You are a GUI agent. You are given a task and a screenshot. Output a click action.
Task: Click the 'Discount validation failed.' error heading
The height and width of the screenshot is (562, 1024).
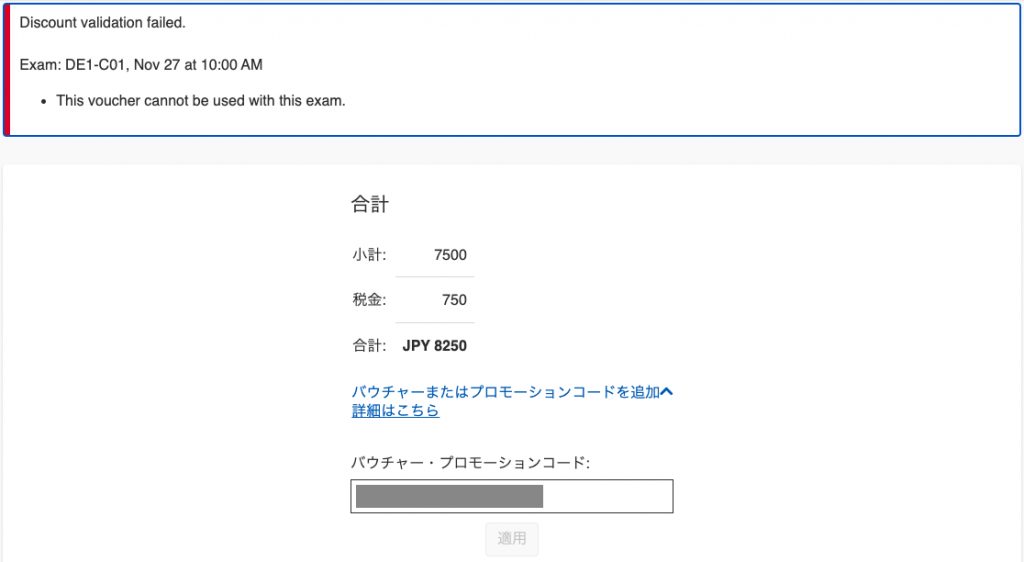click(x=103, y=22)
